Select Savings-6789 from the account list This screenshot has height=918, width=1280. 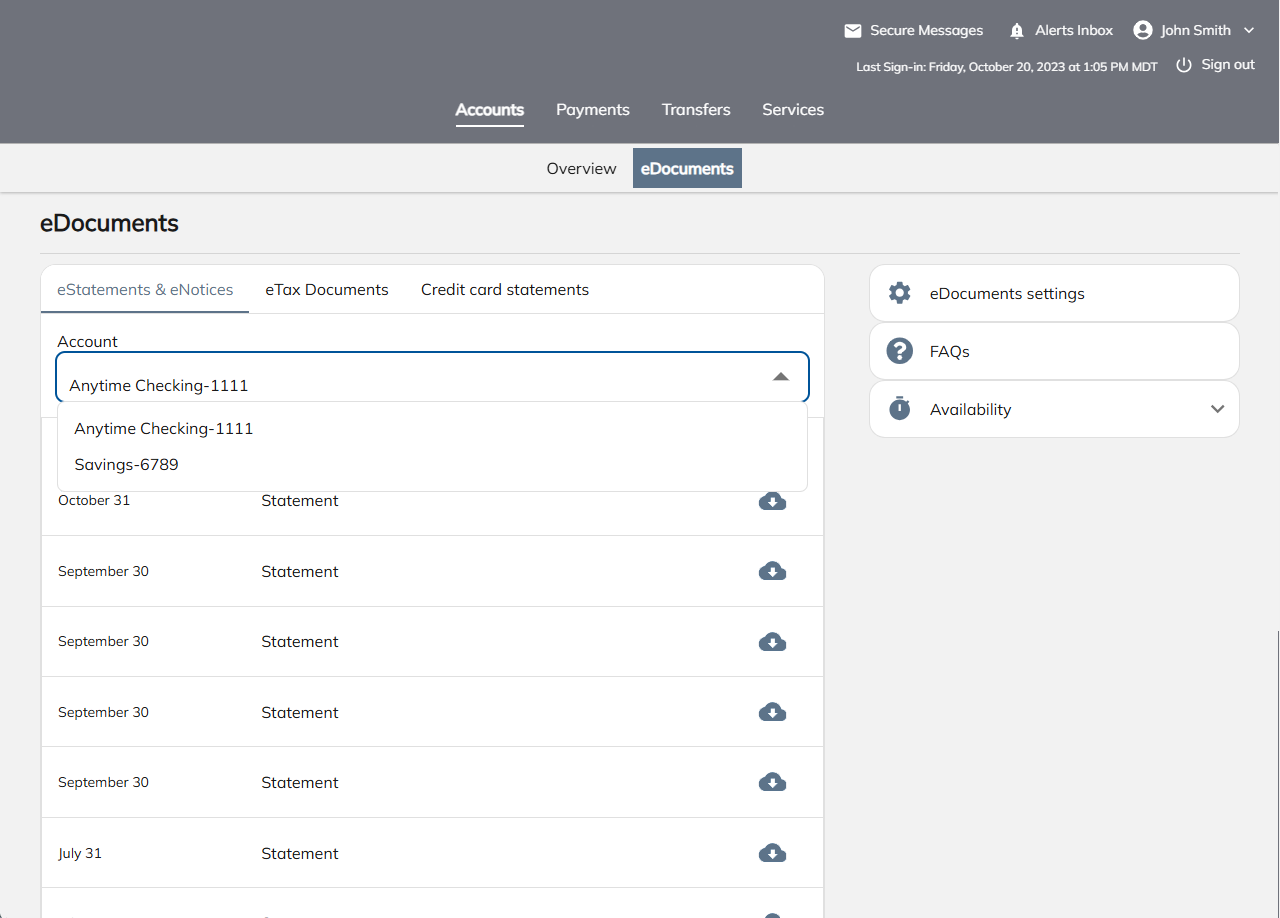pyautogui.click(x=127, y=465)
